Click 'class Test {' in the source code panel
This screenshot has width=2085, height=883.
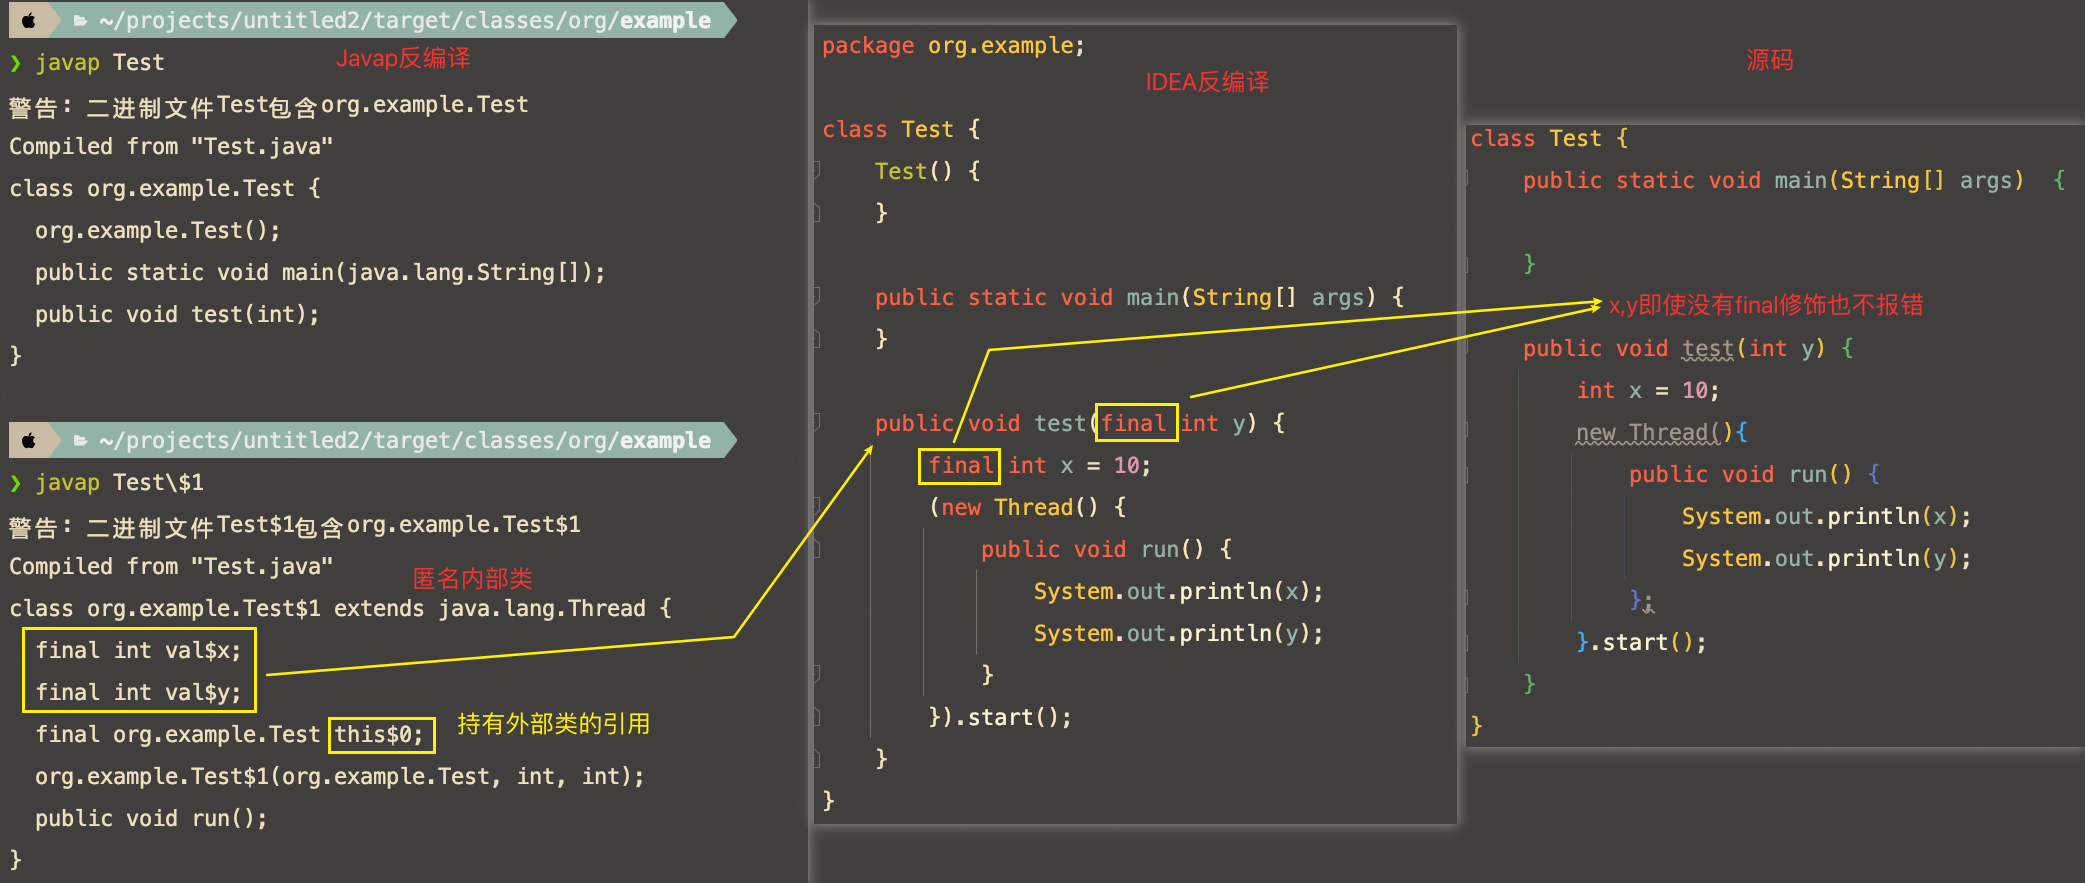tap(1549, 139)
